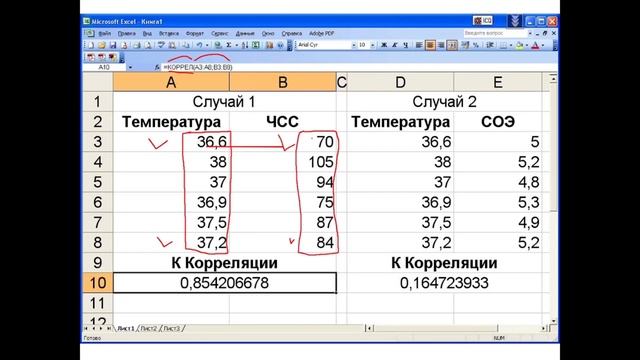Viewport: 640px width, 360px height.
Task: Switch to sheet tab Лист2
Action: pyautogui.click(x=149, y=328)
